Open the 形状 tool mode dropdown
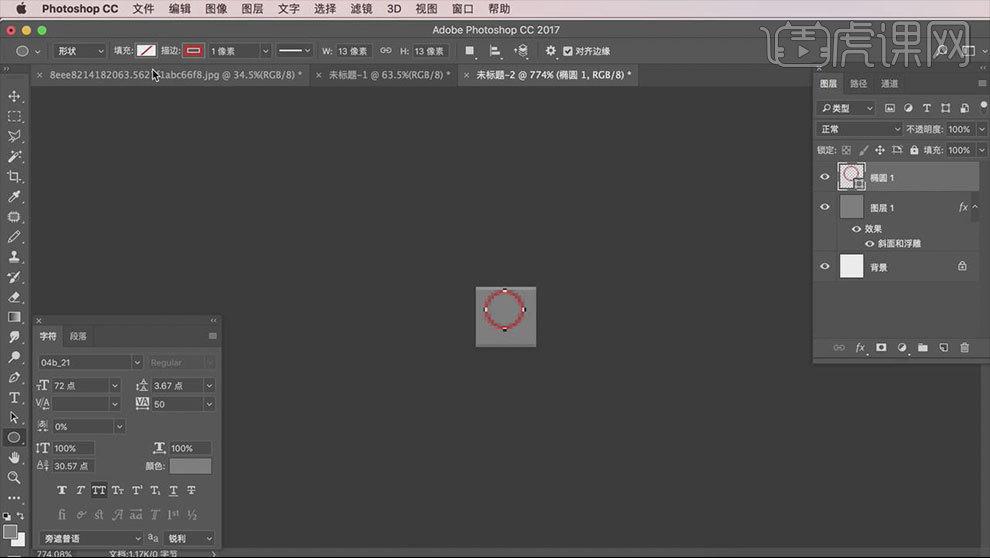 pos(80,51)
